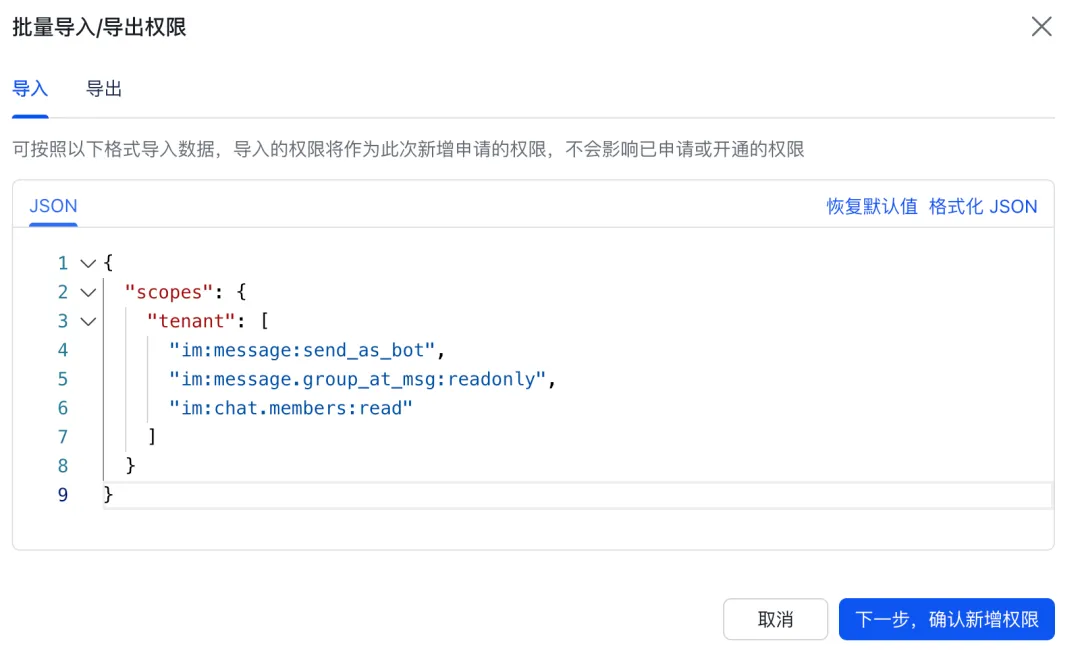The height and width of the screenshot is (664, 1080).
Task: Click the "im:chat.members:read" scope line
Action: pyautogui.click(x=290, y=408)
